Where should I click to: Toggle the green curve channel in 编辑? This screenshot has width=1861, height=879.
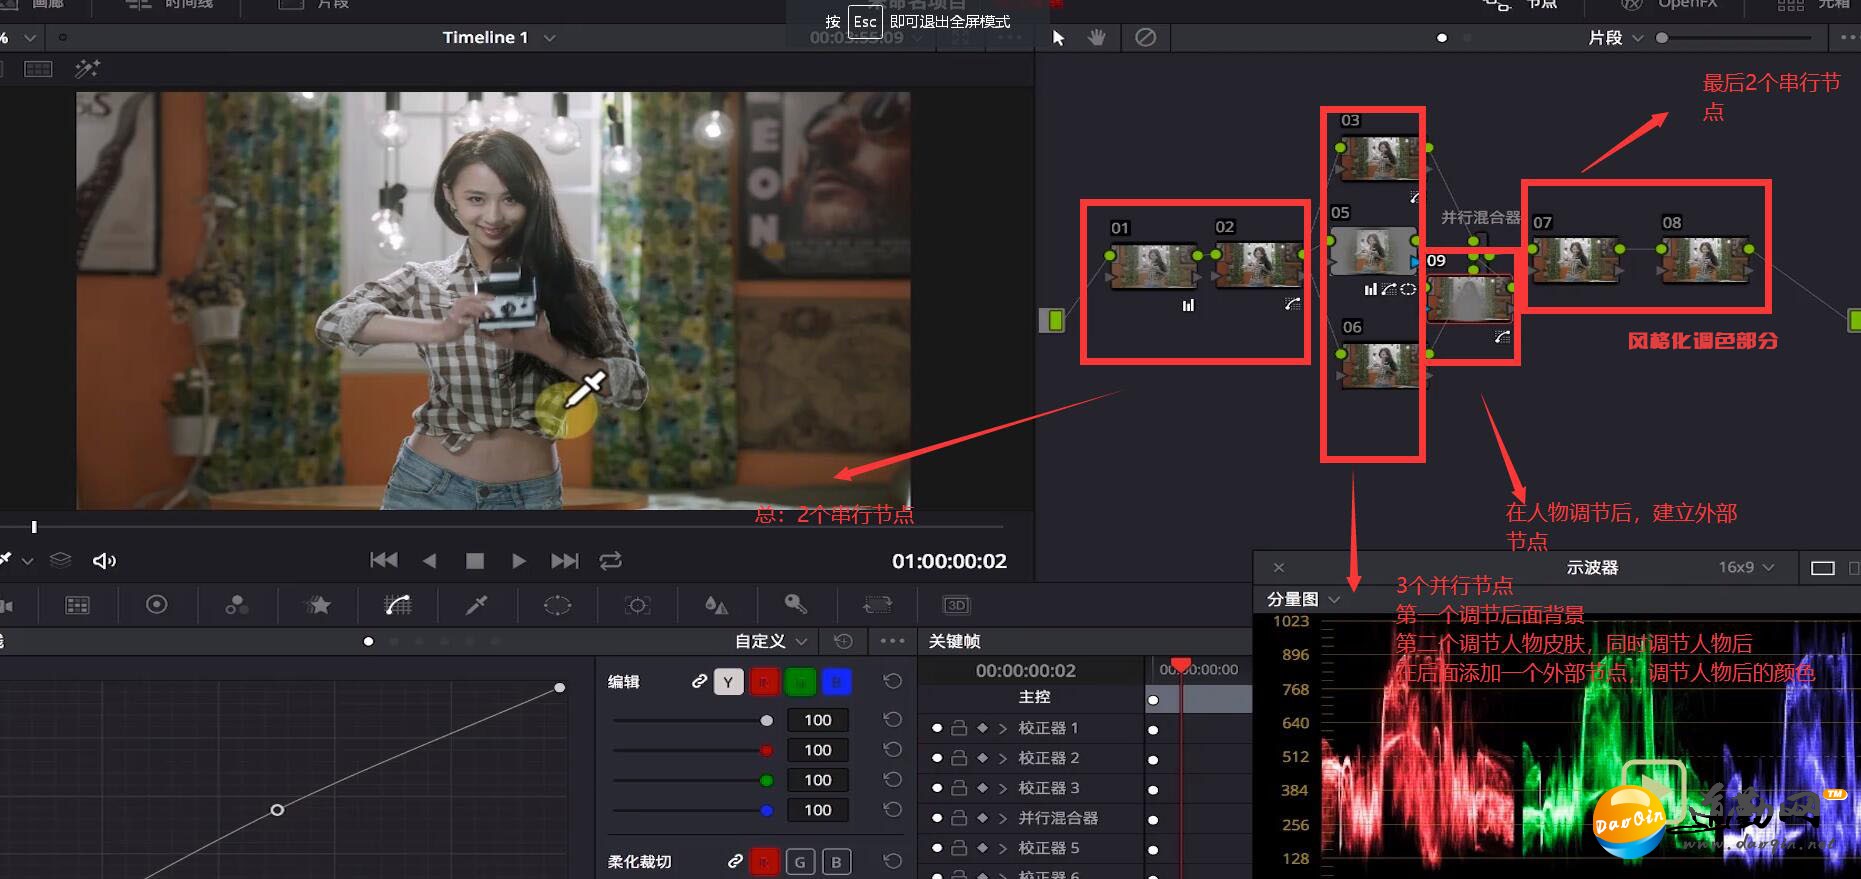(800, 682)
